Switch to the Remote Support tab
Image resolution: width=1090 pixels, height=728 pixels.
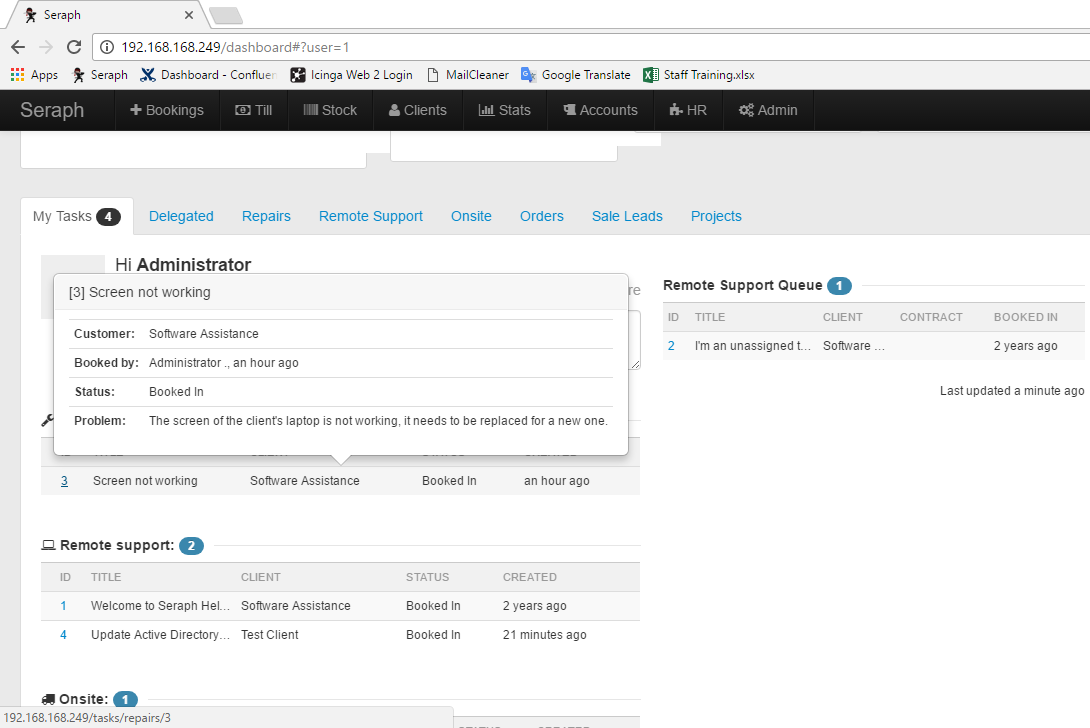(x=370, y=216)
